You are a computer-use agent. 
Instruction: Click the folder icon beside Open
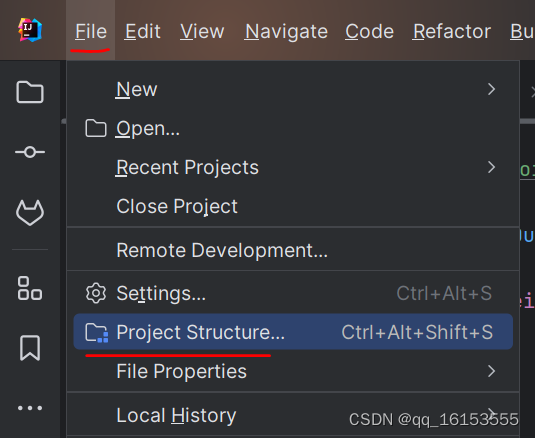(96, 128)
